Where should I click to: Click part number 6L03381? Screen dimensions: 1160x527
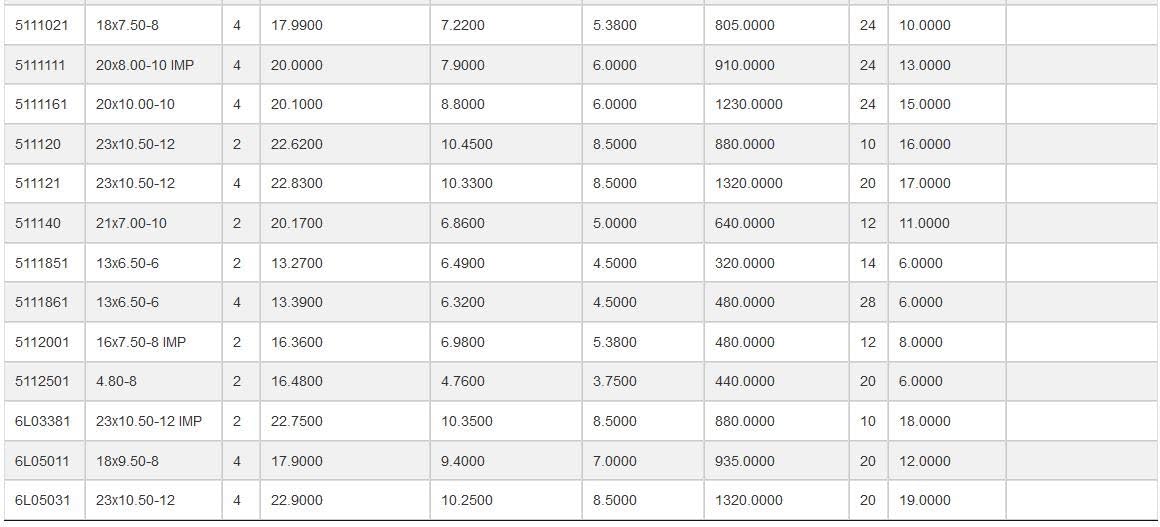click(x=43, y=422)
